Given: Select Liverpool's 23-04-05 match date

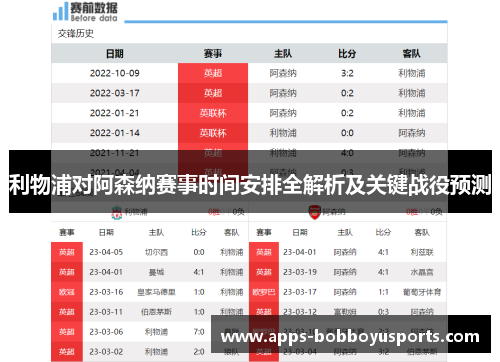Looking at the screenshot, I should pyautogui.click(x=106, y=252).
